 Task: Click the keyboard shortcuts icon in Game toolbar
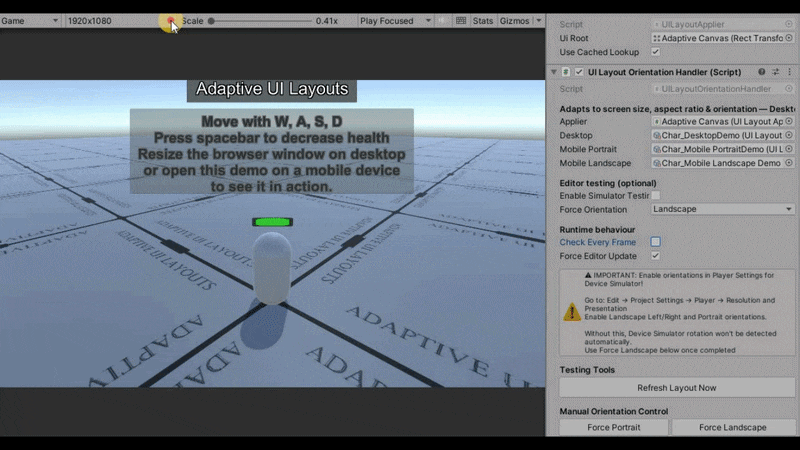coord(461,21)
